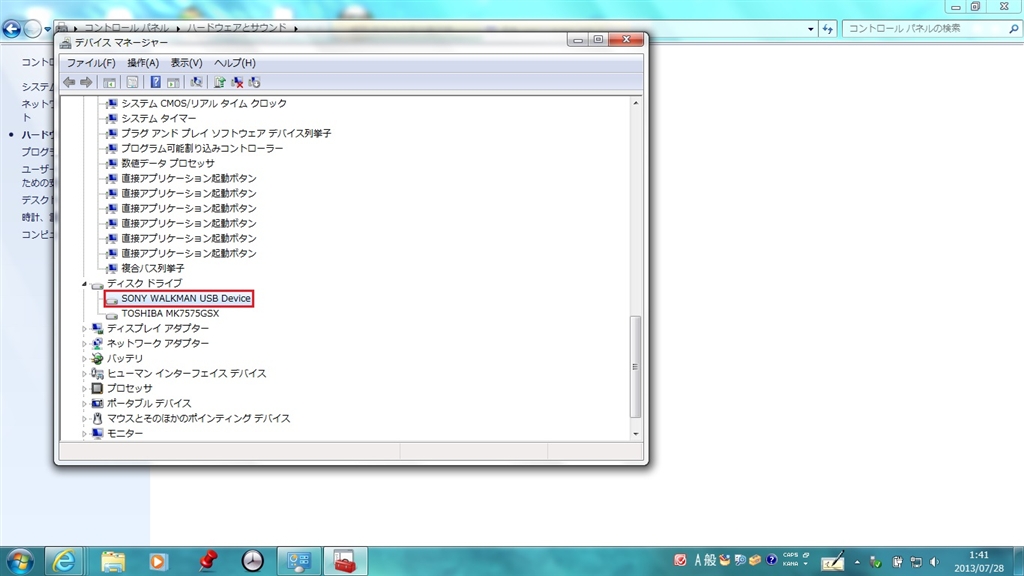Click the network status icon in system tray

[916, 562]
